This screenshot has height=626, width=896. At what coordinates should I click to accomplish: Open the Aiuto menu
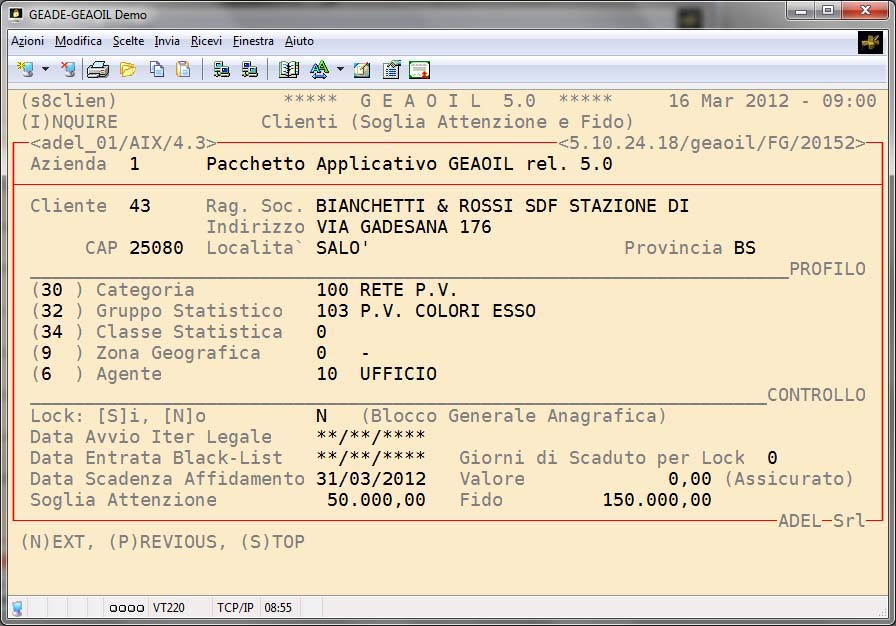(299, 41)
